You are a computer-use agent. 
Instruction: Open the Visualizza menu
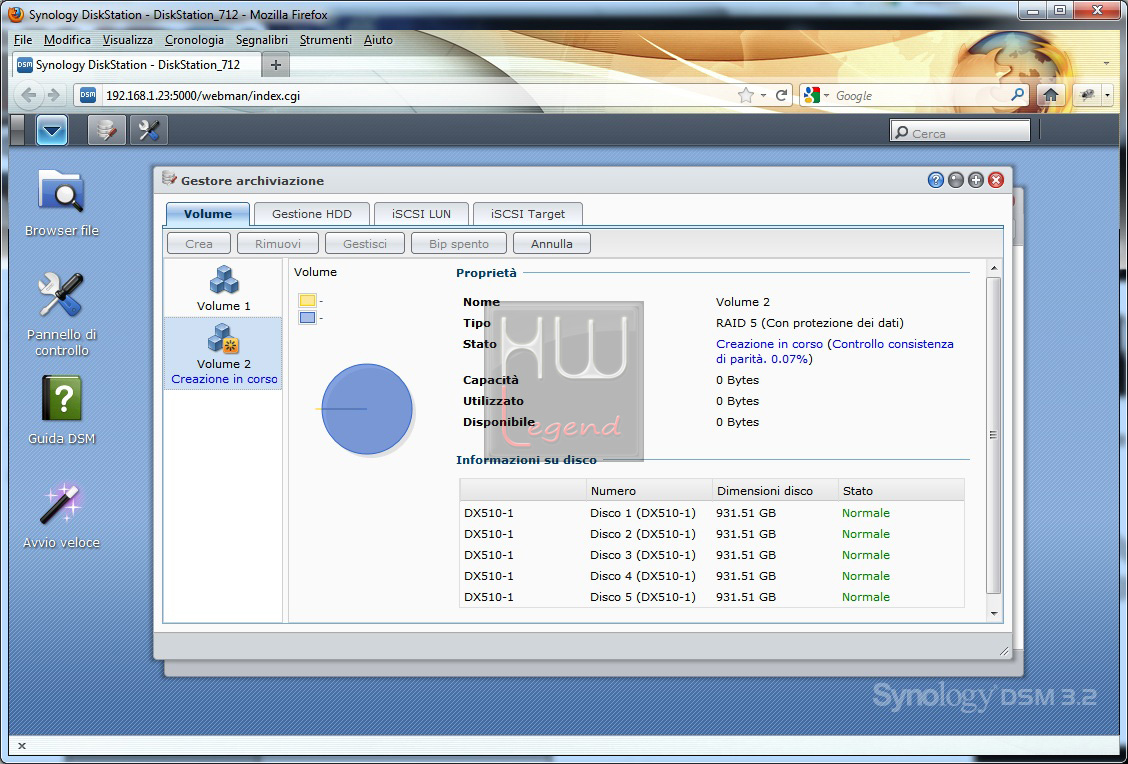click(x=127, y=40)
